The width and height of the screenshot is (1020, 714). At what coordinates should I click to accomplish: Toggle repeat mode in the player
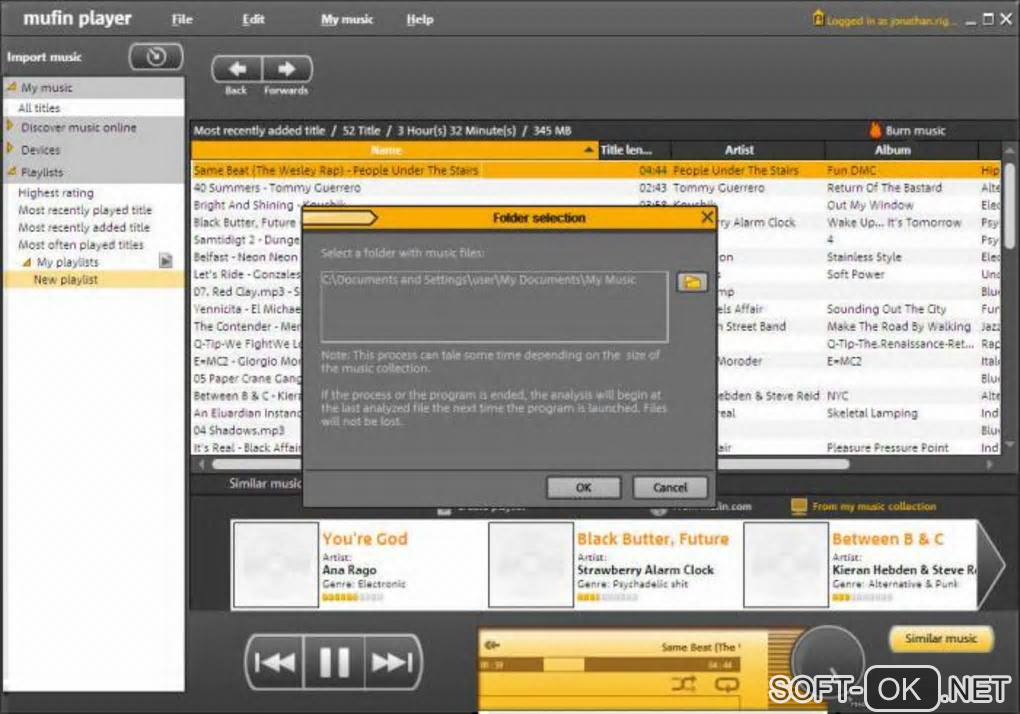727,683
